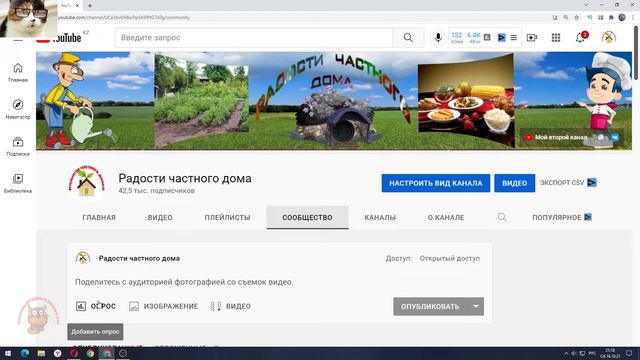
Task: Click vidIQ 6.4K stat value
Action: click(474, 36)
